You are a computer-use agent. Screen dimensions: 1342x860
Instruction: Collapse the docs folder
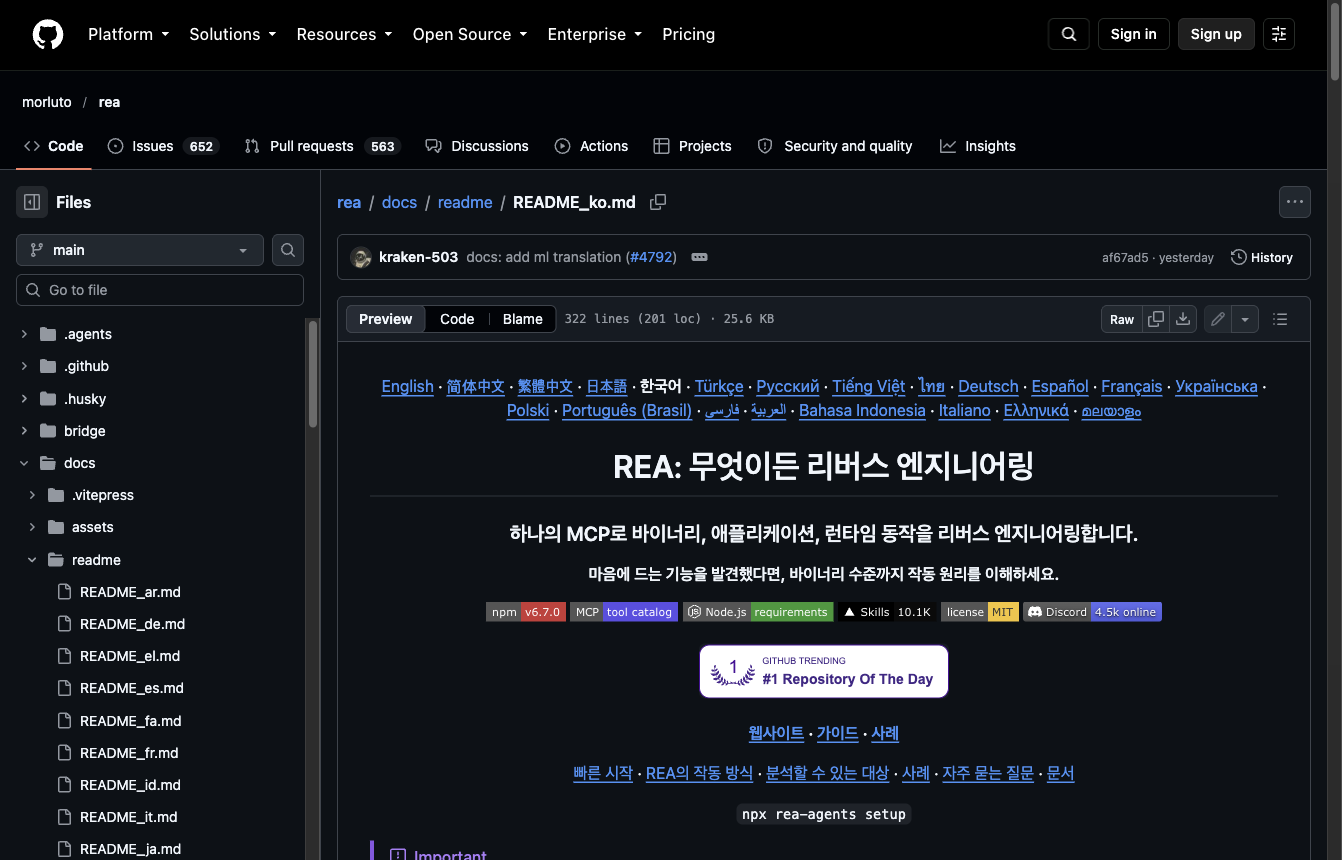click(24, 463)
